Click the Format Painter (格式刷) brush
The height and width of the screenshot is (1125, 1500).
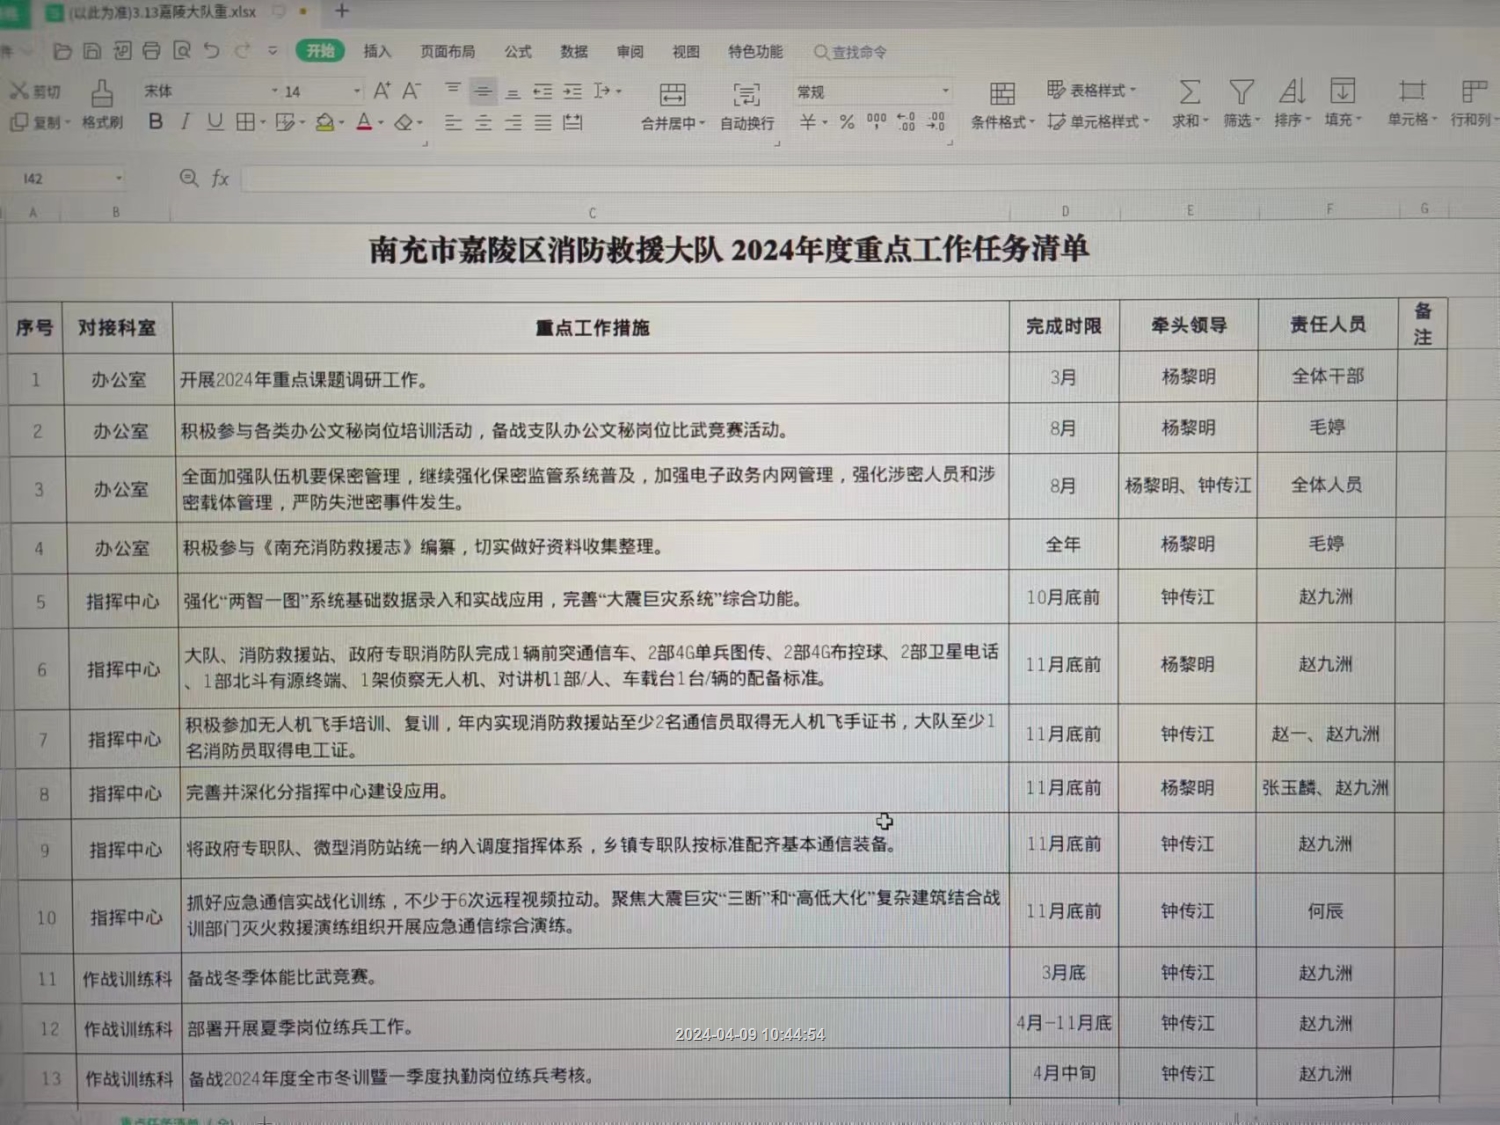(102, 93)
